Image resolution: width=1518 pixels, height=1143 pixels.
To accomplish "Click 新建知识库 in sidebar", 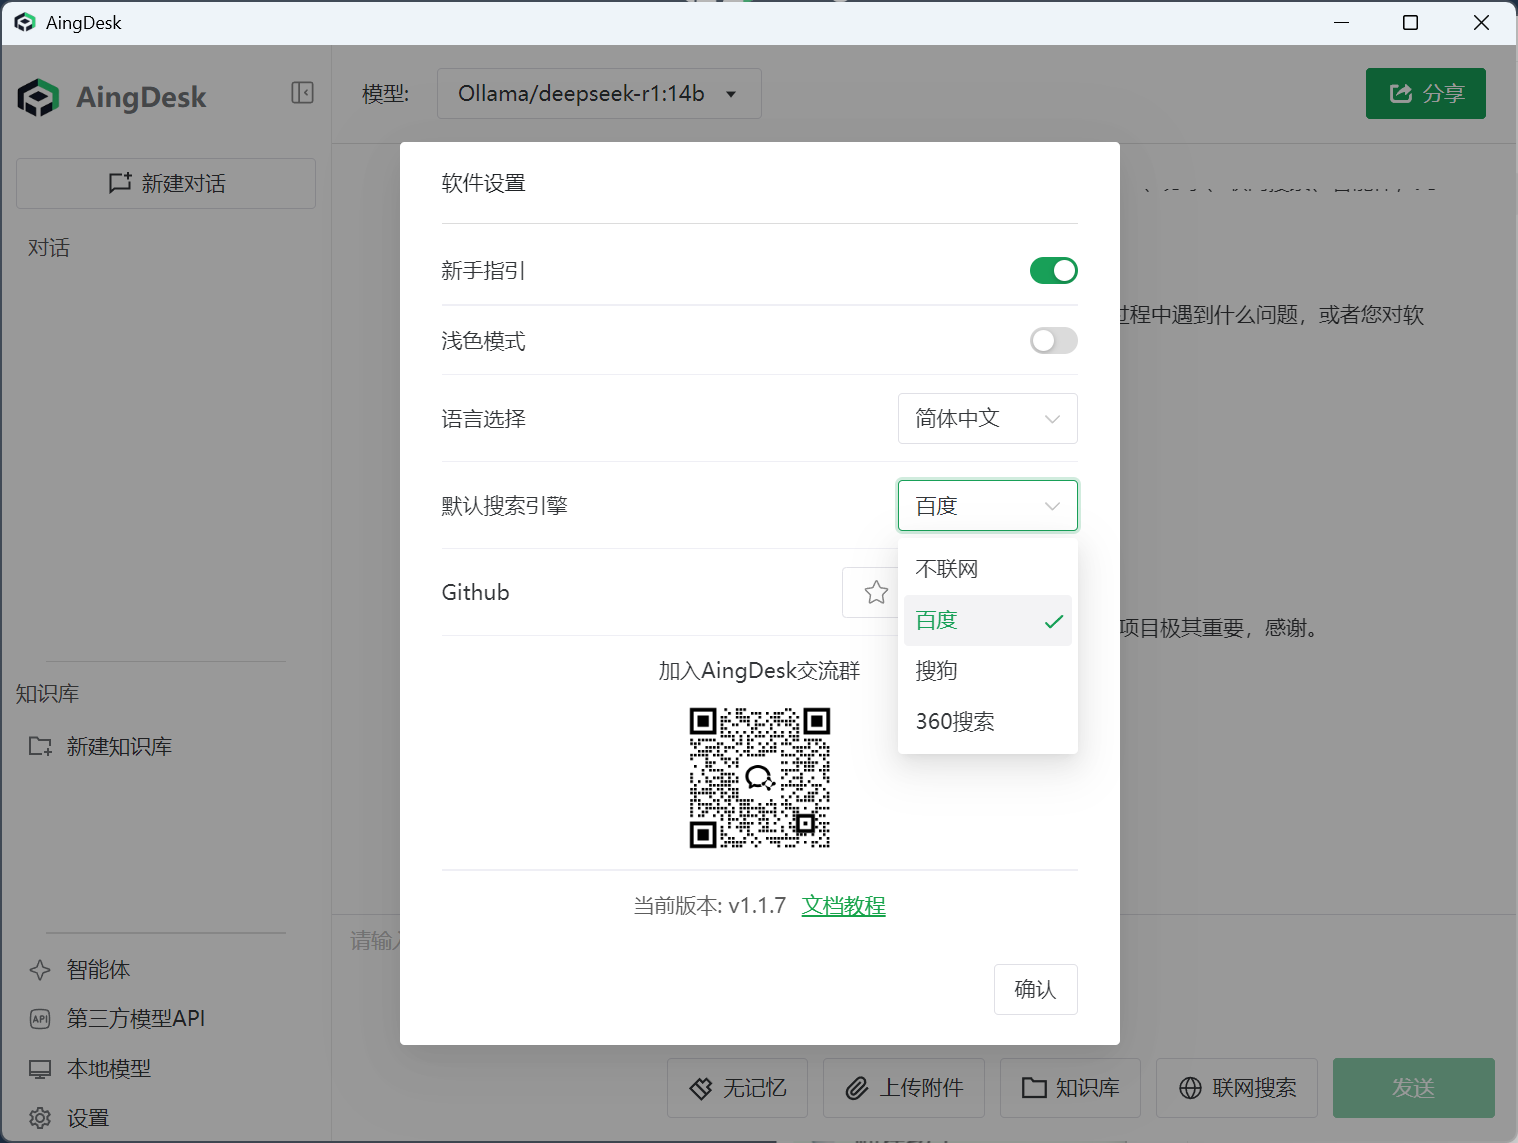I will (x=100, y=746).
